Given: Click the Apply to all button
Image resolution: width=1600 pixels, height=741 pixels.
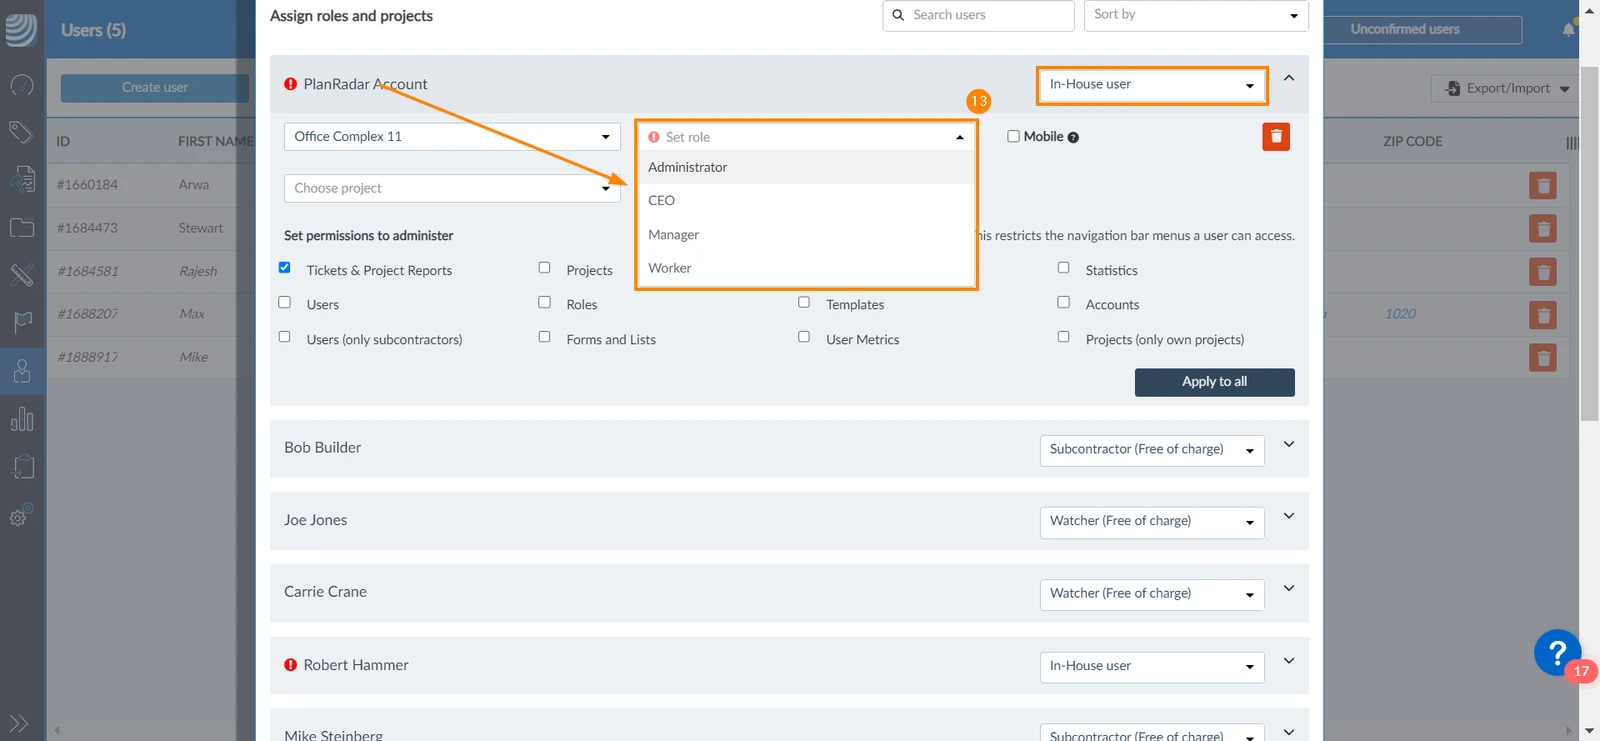Looking at the screenshot, I should point(1215,382).
